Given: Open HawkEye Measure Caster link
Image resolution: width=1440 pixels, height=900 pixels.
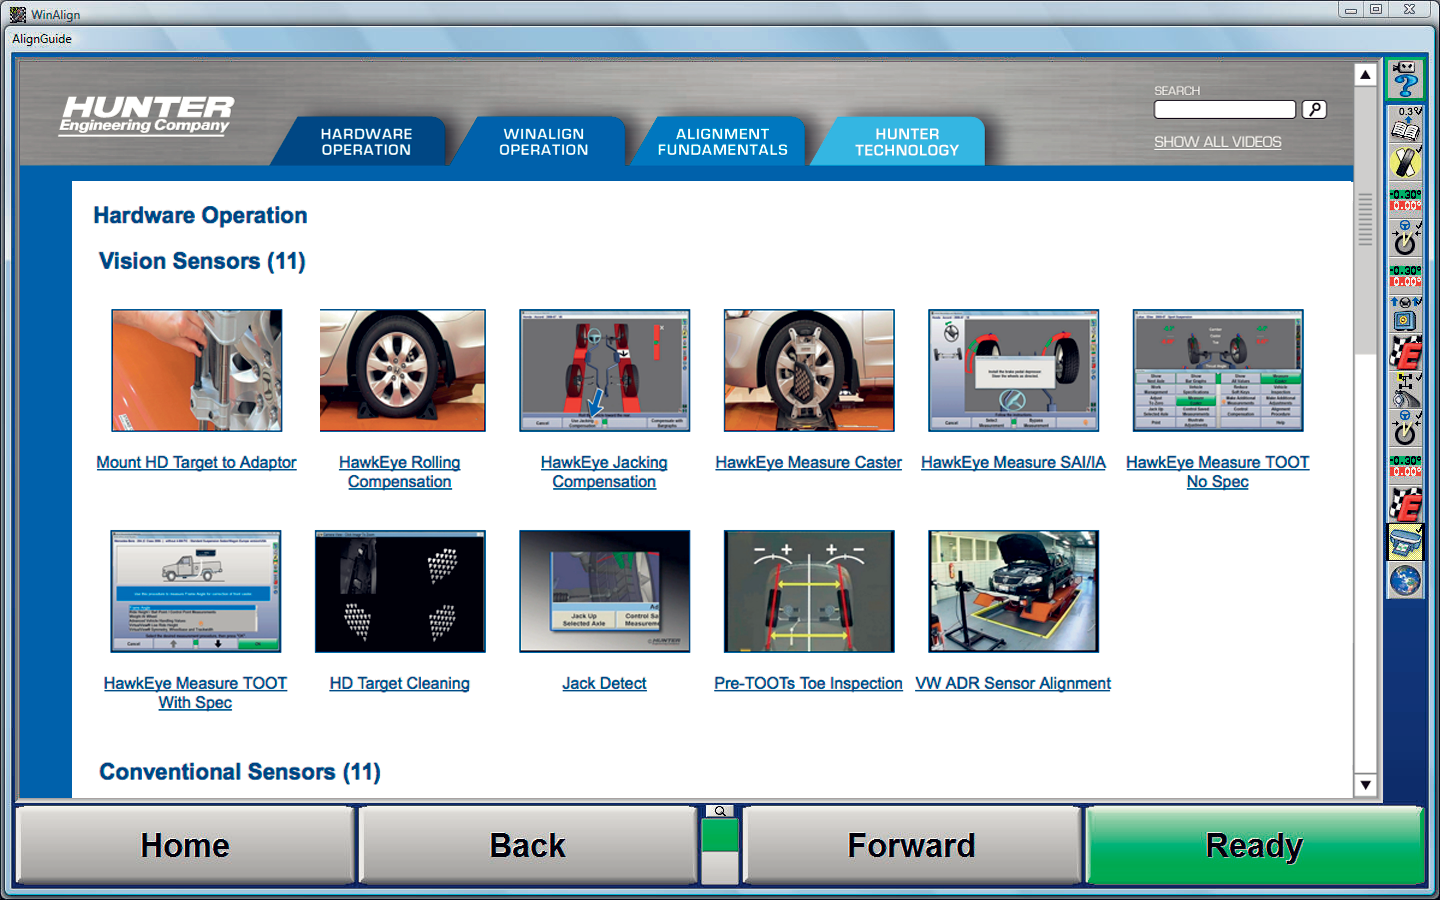Looking at the screenshot, I should click(x=808, y=462).
